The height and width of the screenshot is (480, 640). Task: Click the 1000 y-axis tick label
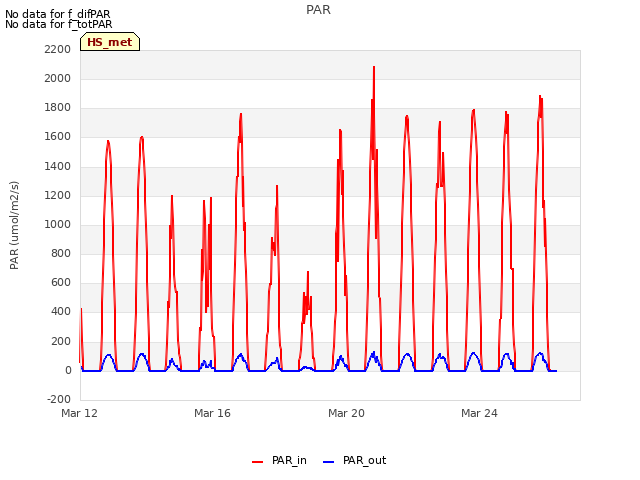pyautogui.click(x=58, y=224)
